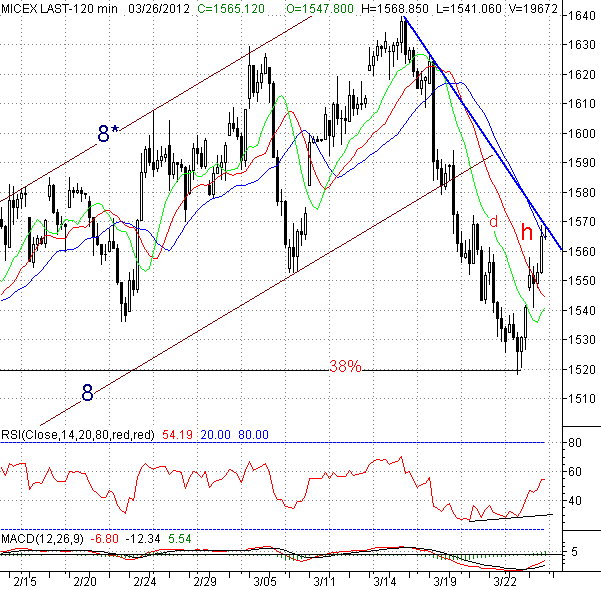The width and height of the screenshot is (601, 590).
Task: Click the 1510 price axis label
Action: click(581, 399)
